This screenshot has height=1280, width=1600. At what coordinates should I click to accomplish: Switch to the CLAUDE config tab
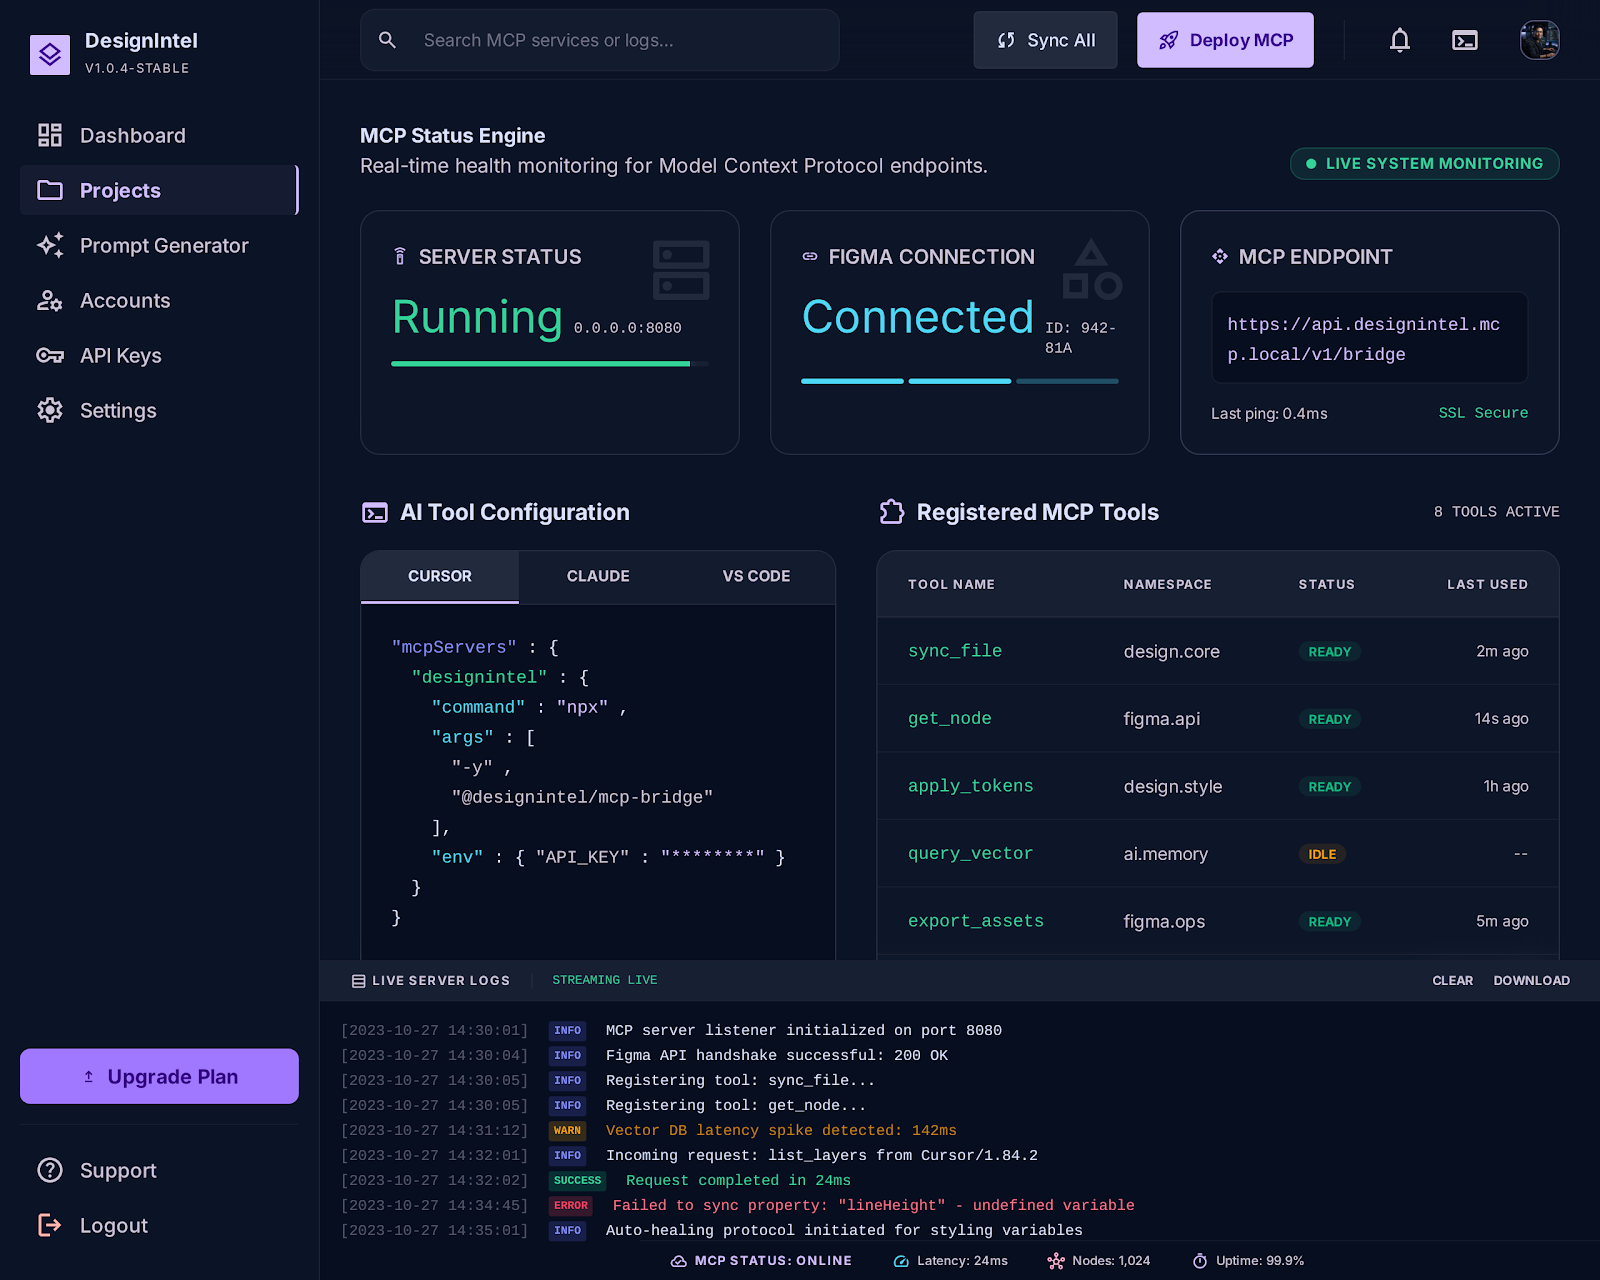(598, 576)
